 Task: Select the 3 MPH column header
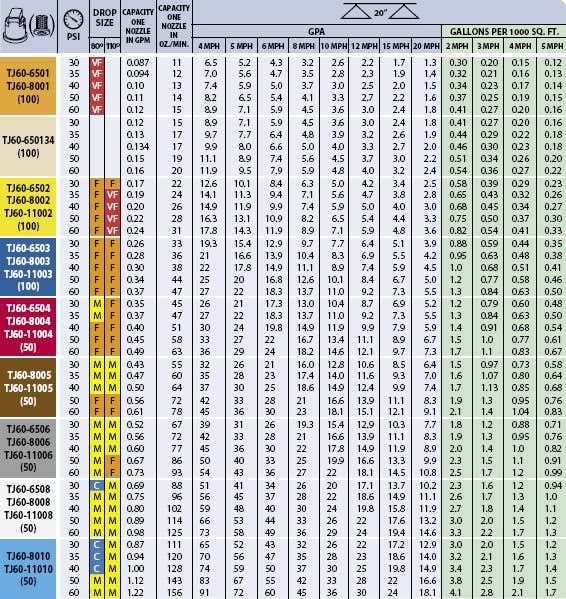pos(488,46)
